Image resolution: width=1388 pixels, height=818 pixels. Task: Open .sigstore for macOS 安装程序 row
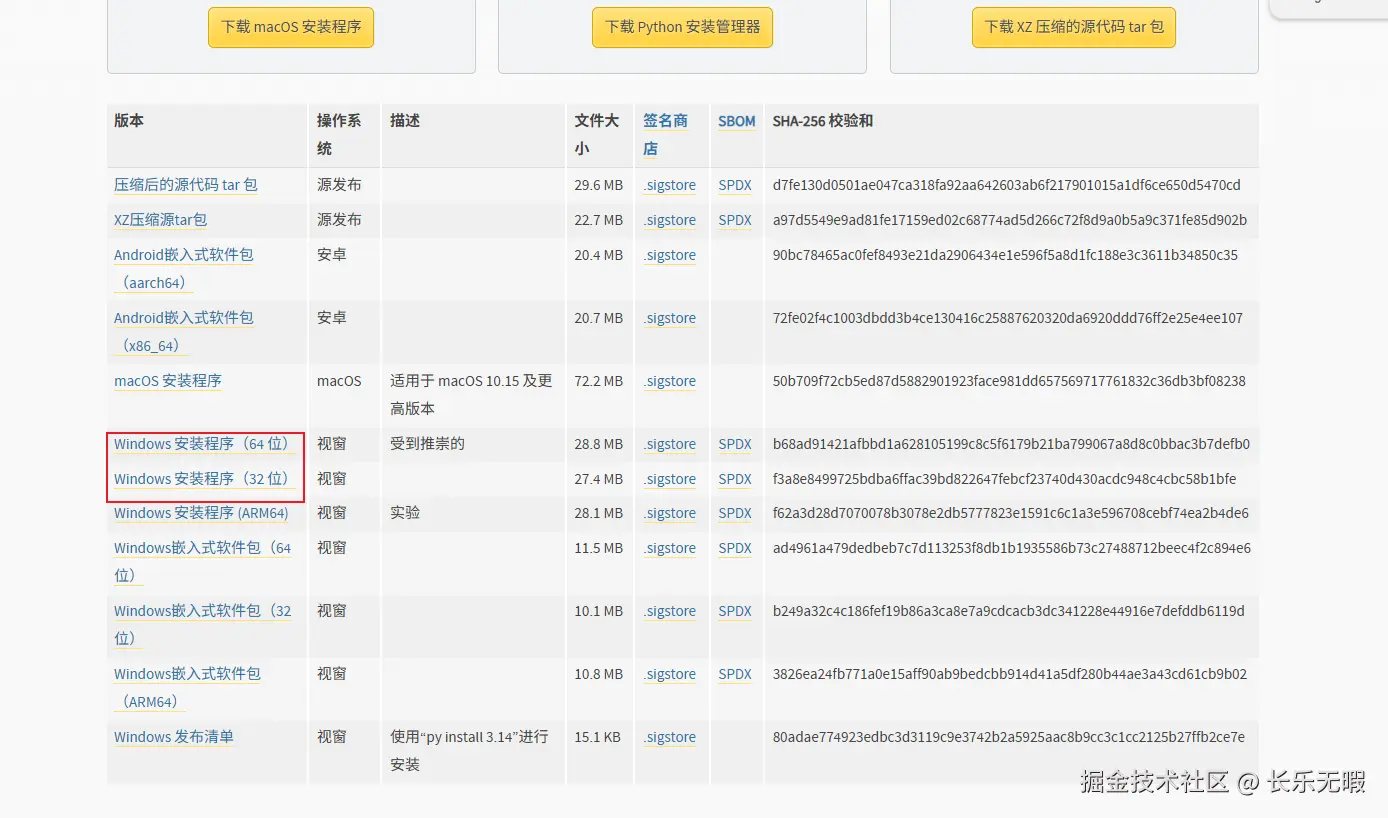(669, 381)
